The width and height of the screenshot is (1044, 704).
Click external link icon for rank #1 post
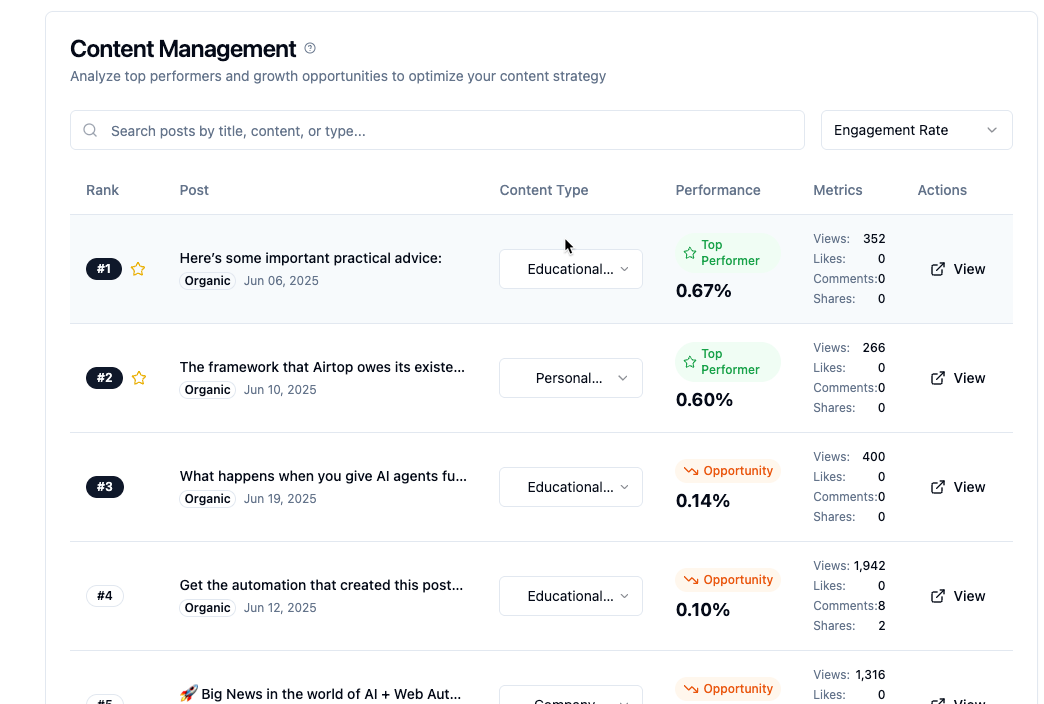coord(938,269)
